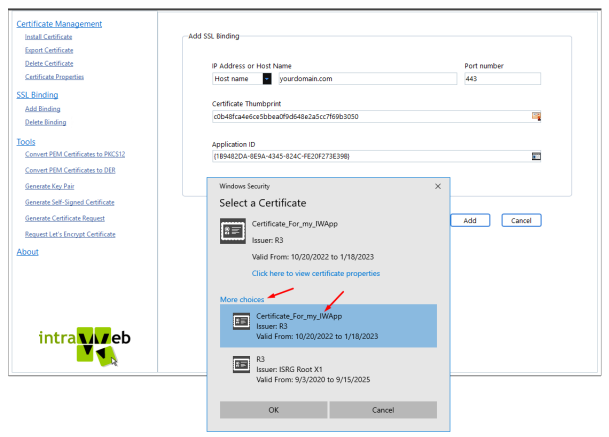This screenshot has height=437, width=609.
Task: Click the IntraWeb logo
Action: point(85,344)
